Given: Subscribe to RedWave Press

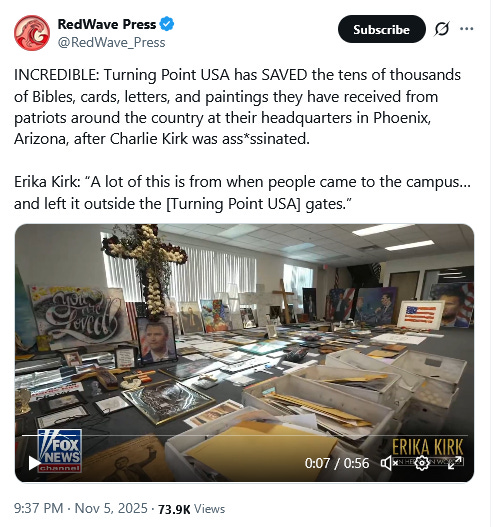Looking at the screenshot, I should point(381,29).
